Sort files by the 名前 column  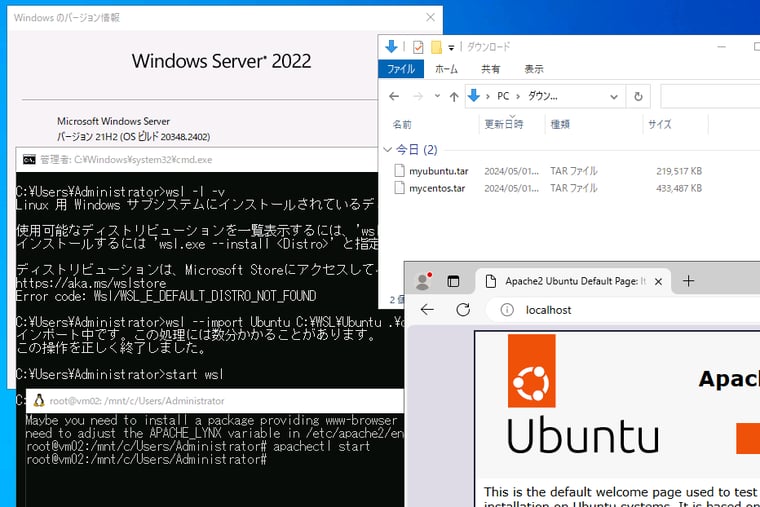click(402, 125)
